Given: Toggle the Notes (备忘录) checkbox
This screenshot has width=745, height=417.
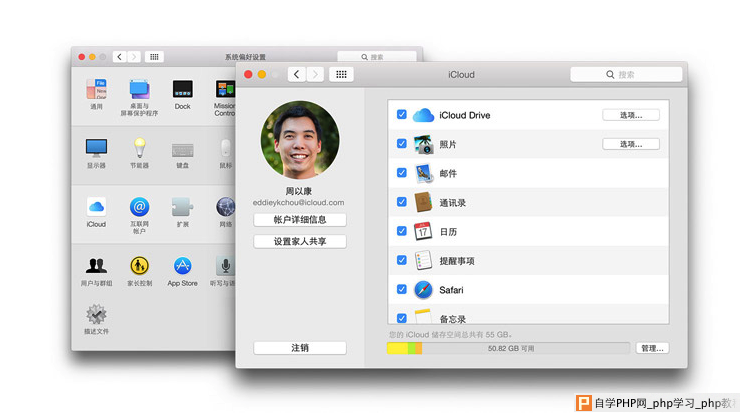Looking at the screenshot, I should [x=402, y=318].
